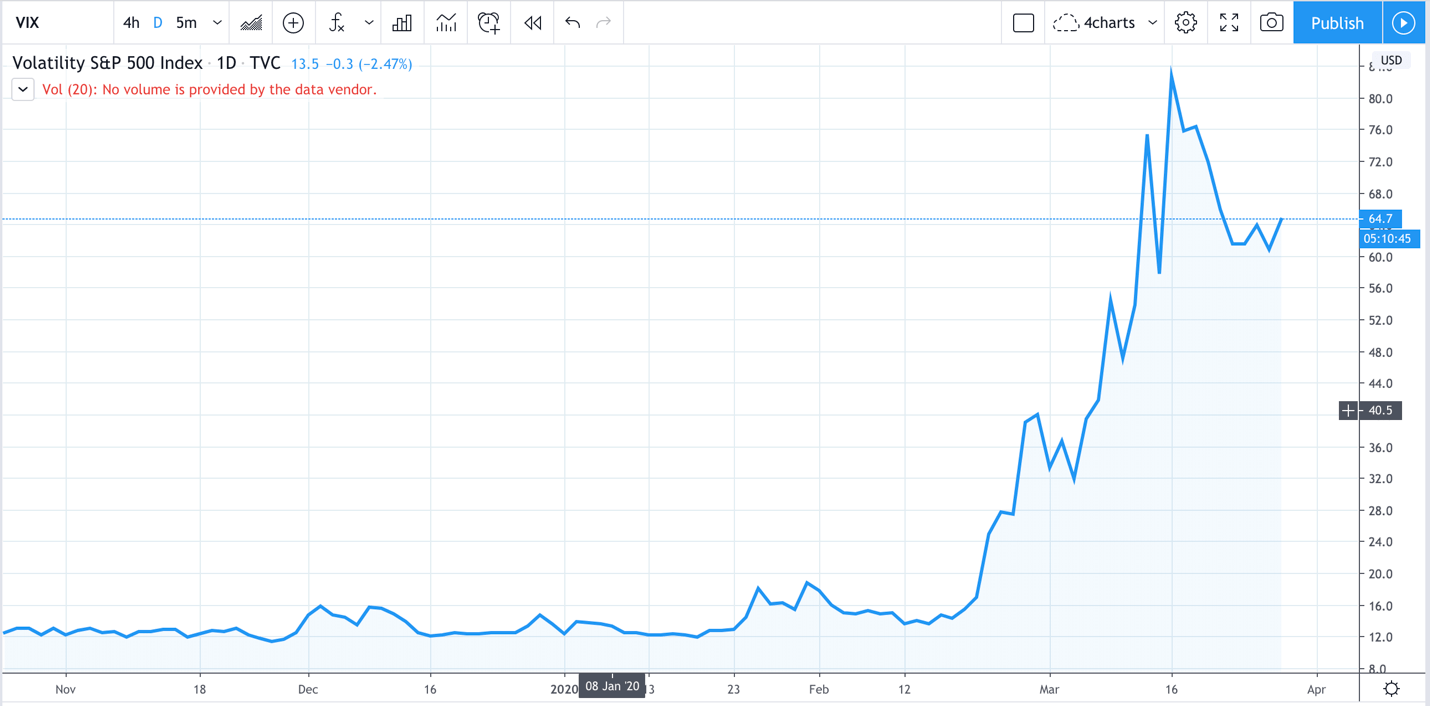
Task: Click the 05:10:45 countdown label
Action: pyautogui.click(x=1390, y=239)
